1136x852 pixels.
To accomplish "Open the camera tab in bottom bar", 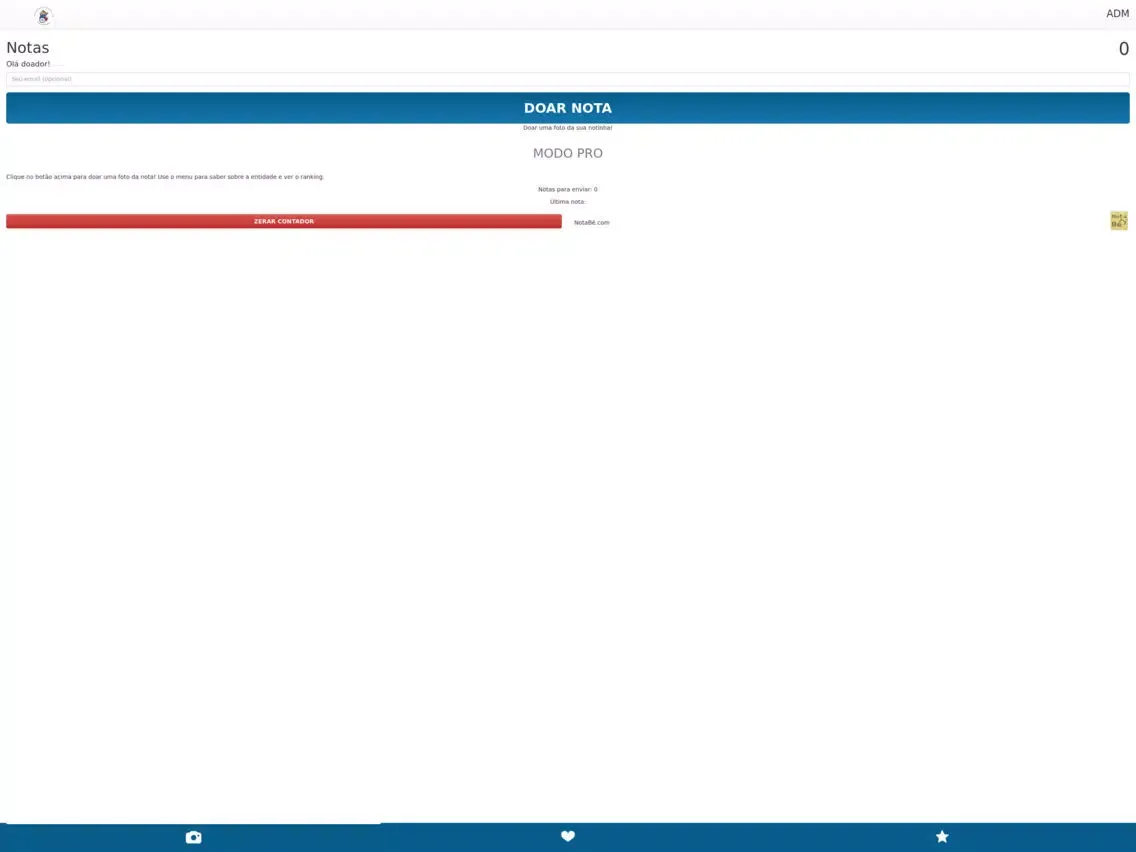I will (x=193, y=837).
